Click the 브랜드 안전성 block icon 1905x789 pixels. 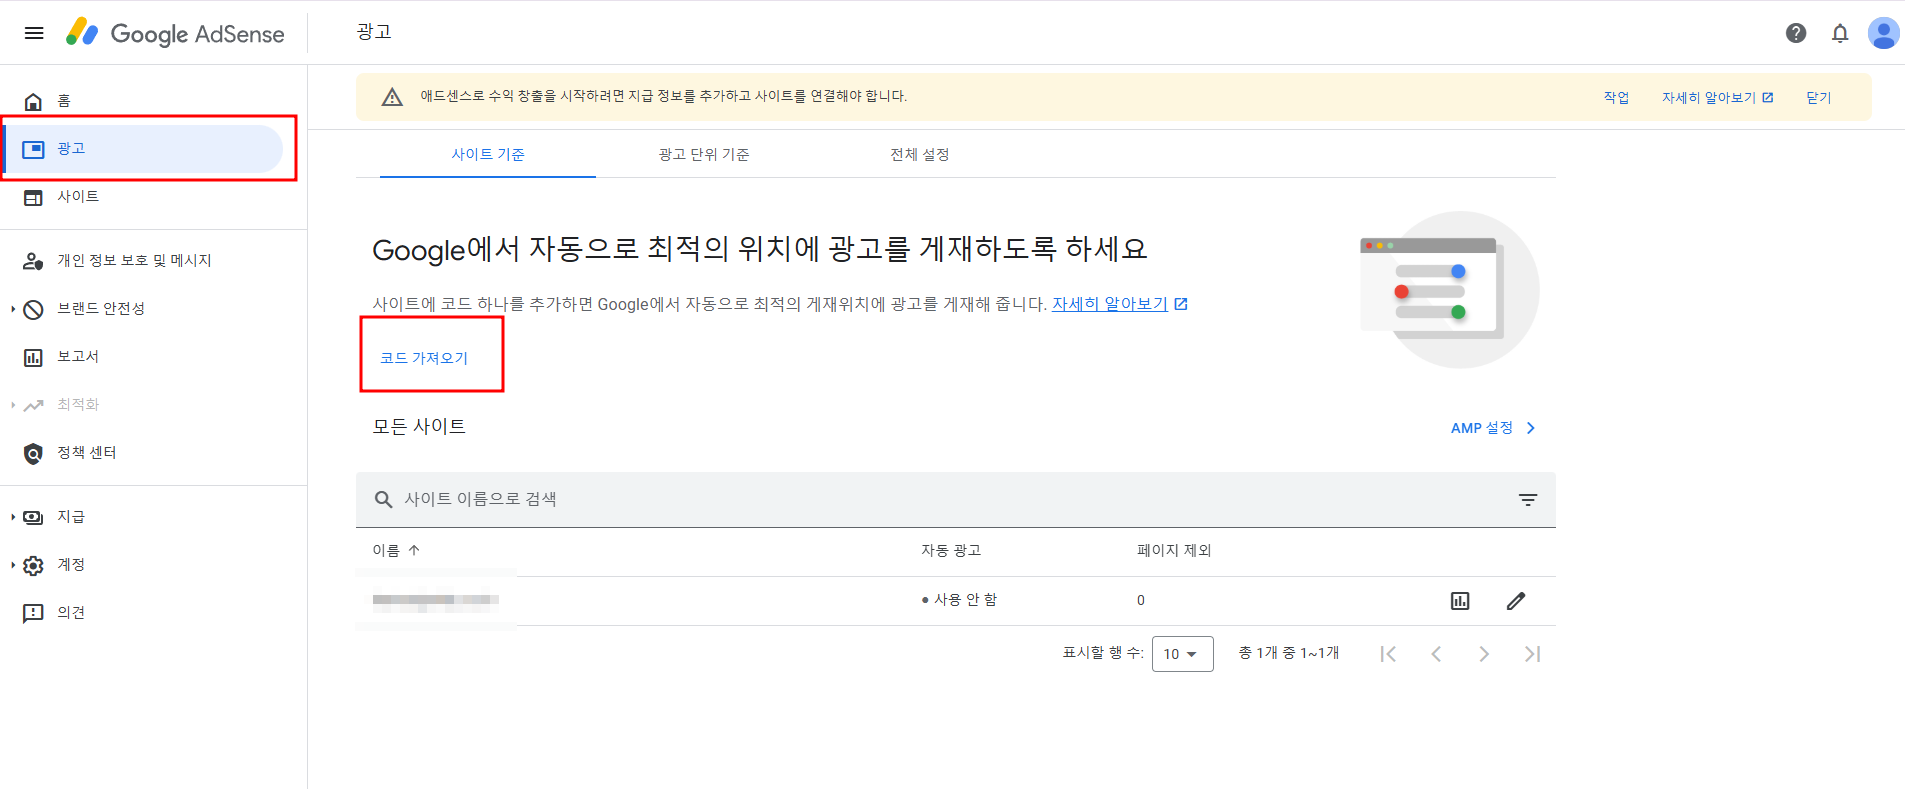click(33, 309)
